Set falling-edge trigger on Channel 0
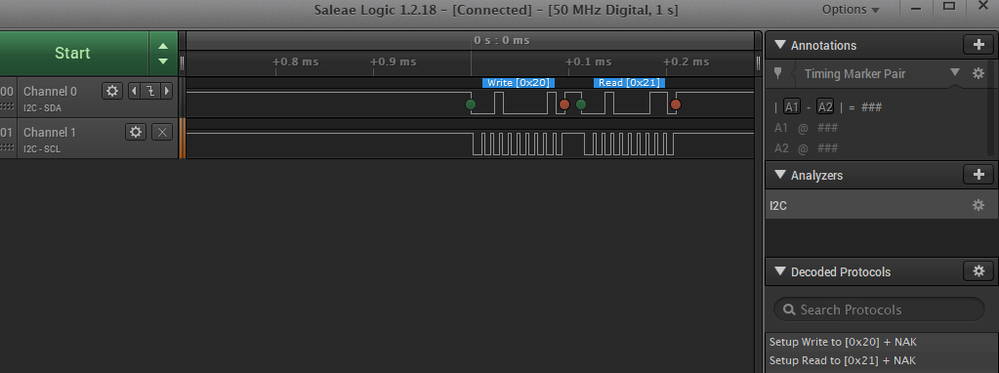The height and width of the screenshot is (373, 999). (x=150, y=91)
